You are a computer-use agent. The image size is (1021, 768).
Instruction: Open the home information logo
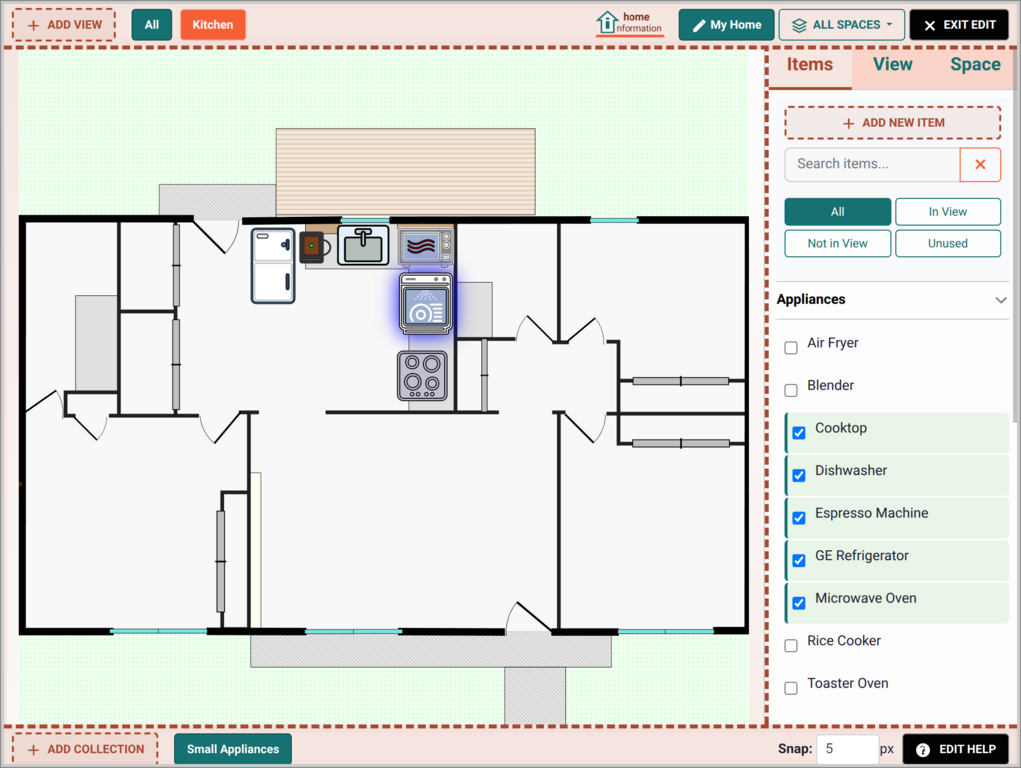[x=630, y=23]
